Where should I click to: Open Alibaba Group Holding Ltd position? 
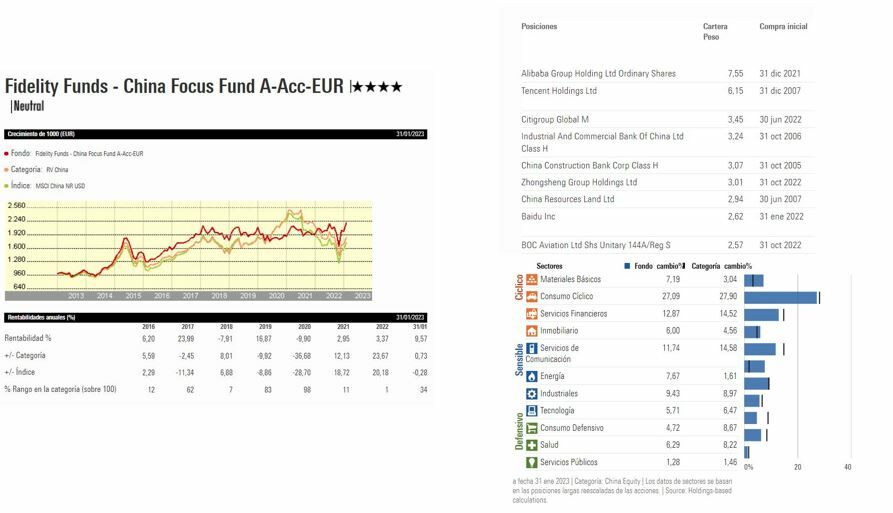598,74
